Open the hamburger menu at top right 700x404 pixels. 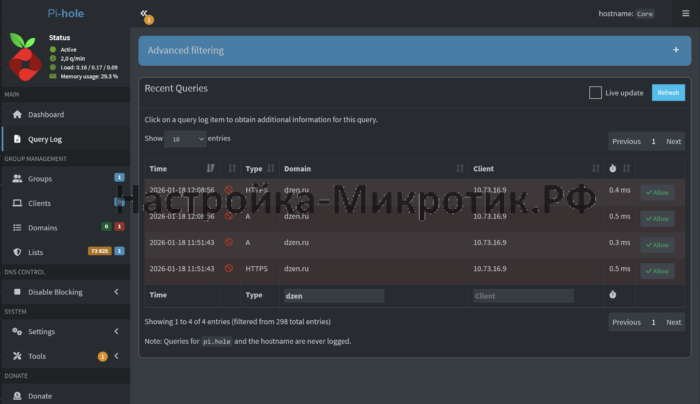click(686, 13)
